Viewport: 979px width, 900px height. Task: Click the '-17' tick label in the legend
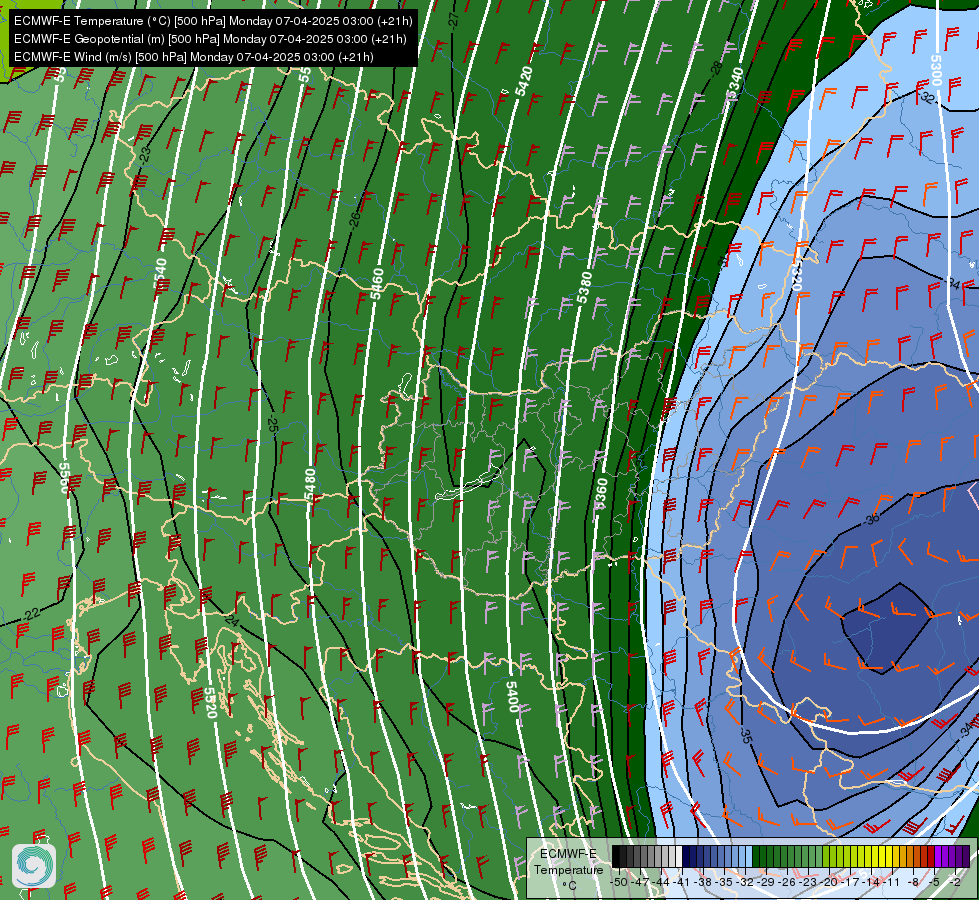[x=850, y=883]
